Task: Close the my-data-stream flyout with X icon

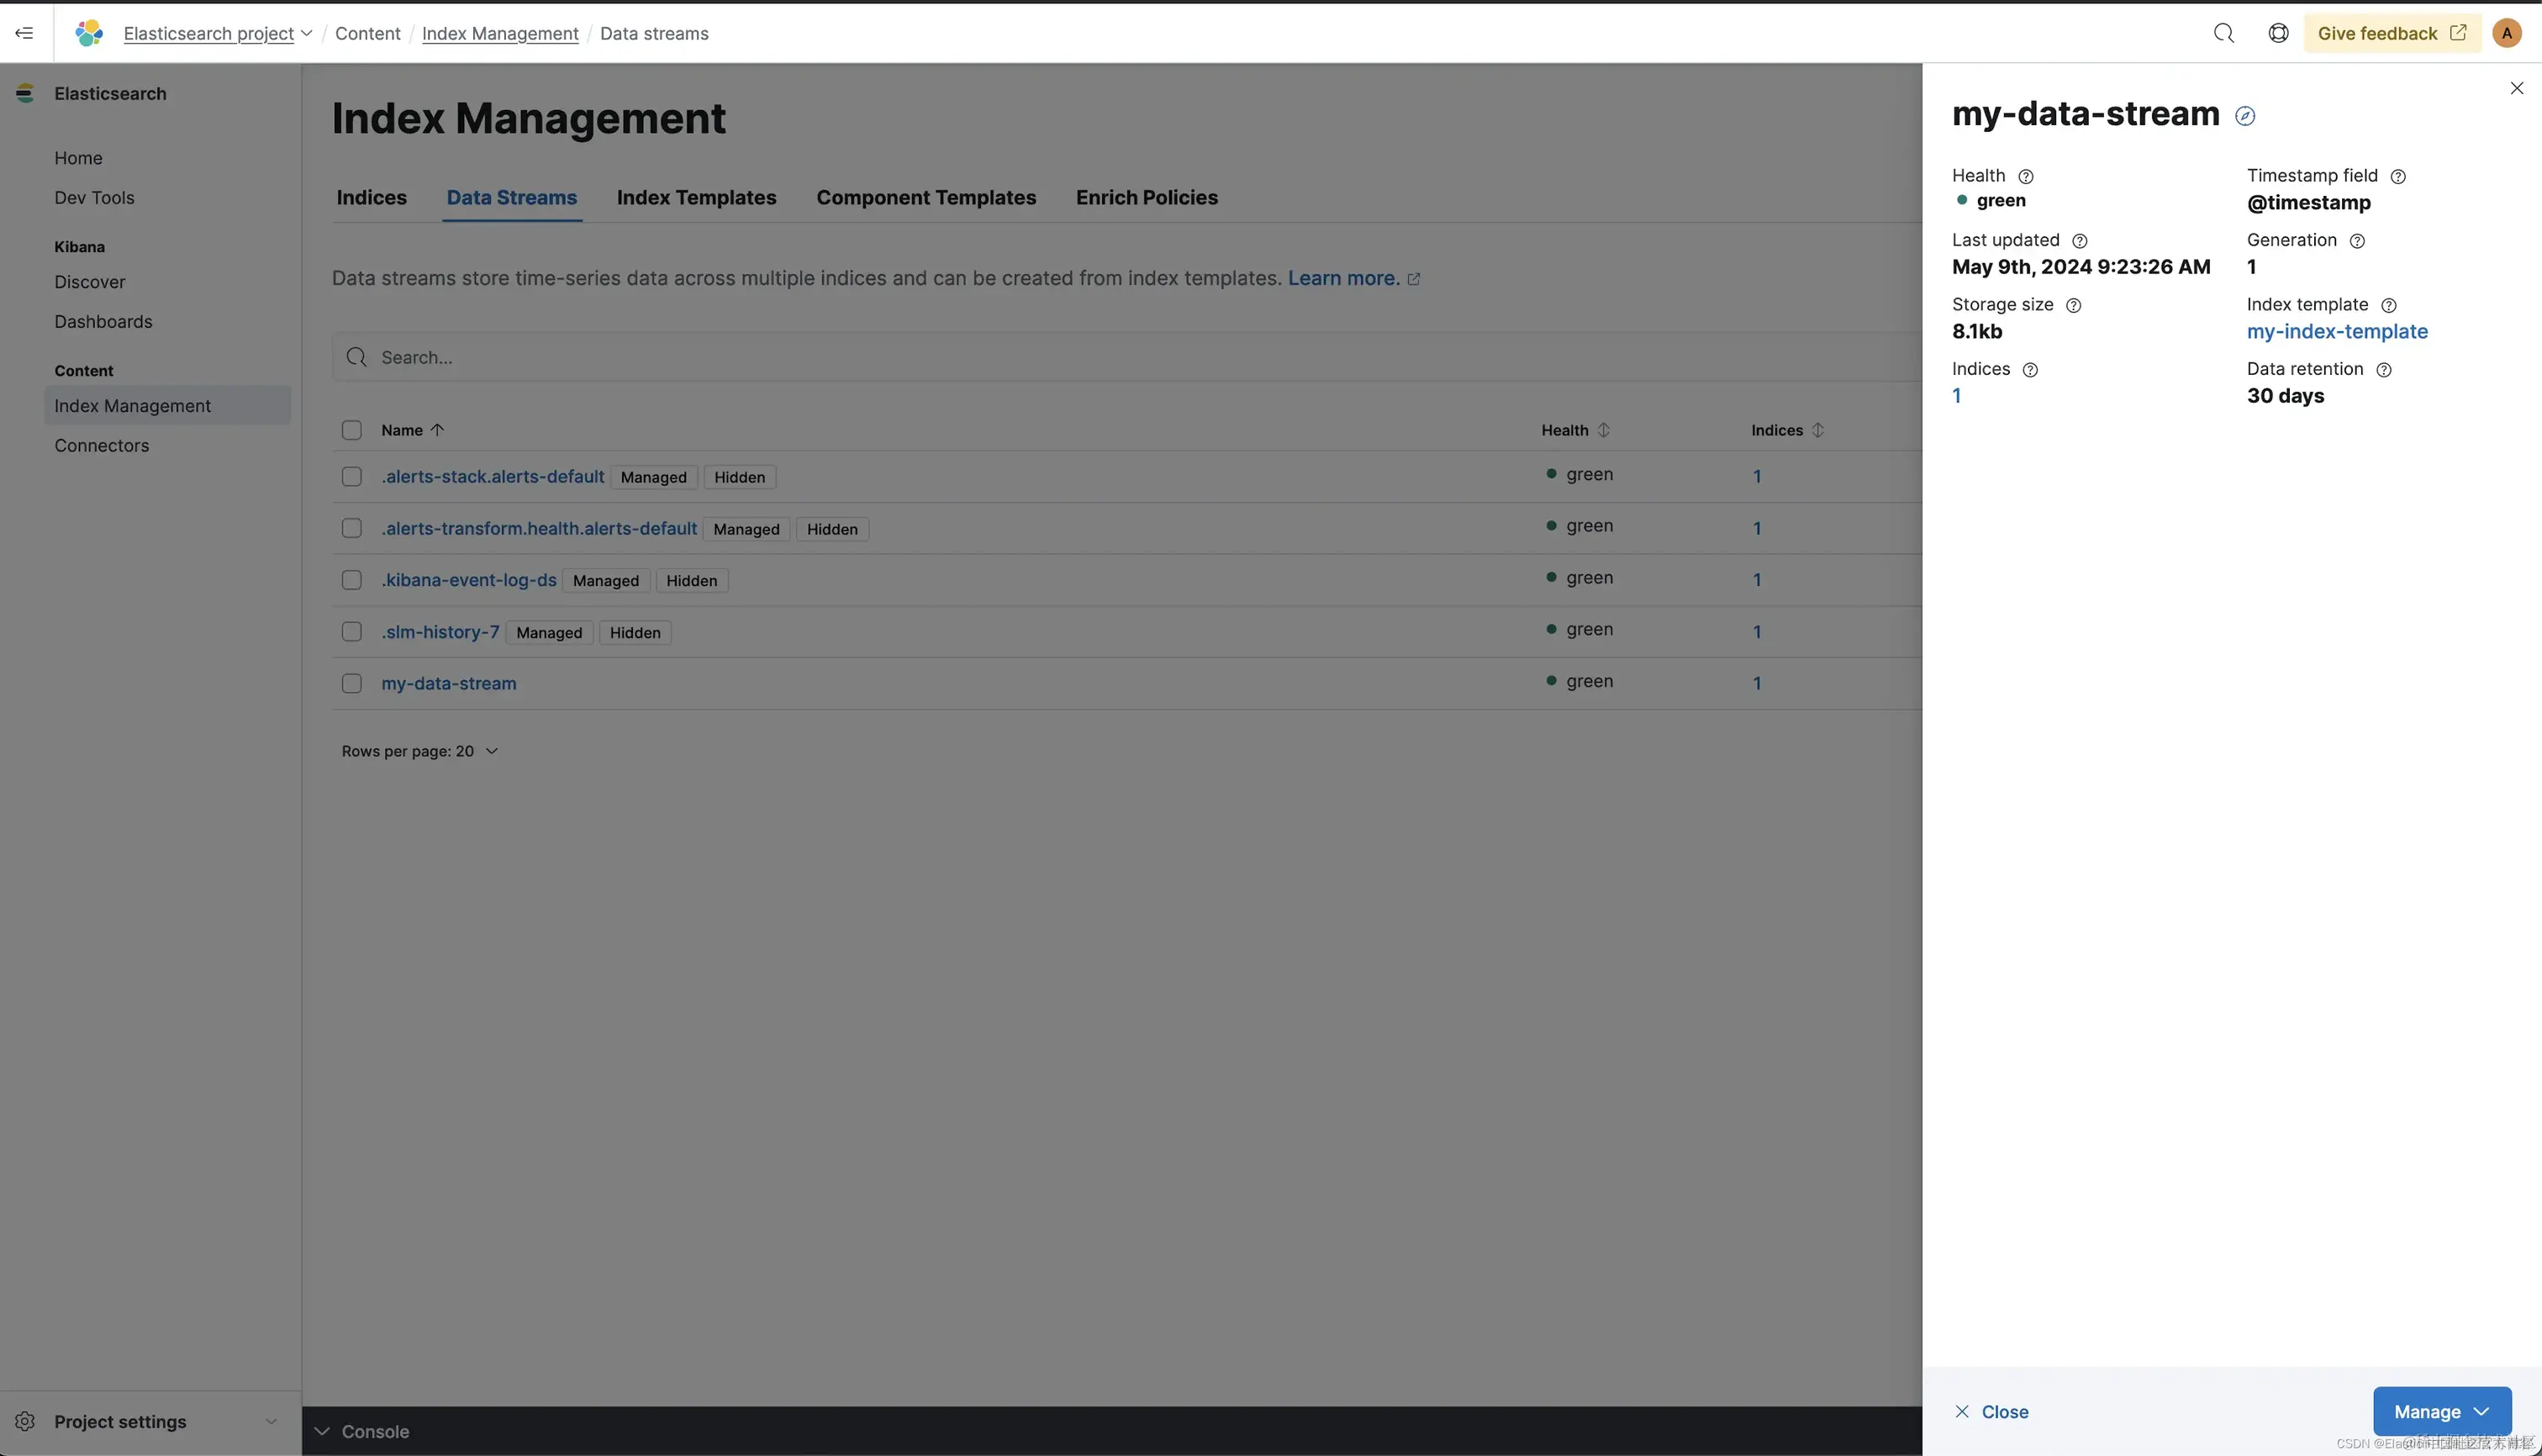Action: pos(2516,88)
